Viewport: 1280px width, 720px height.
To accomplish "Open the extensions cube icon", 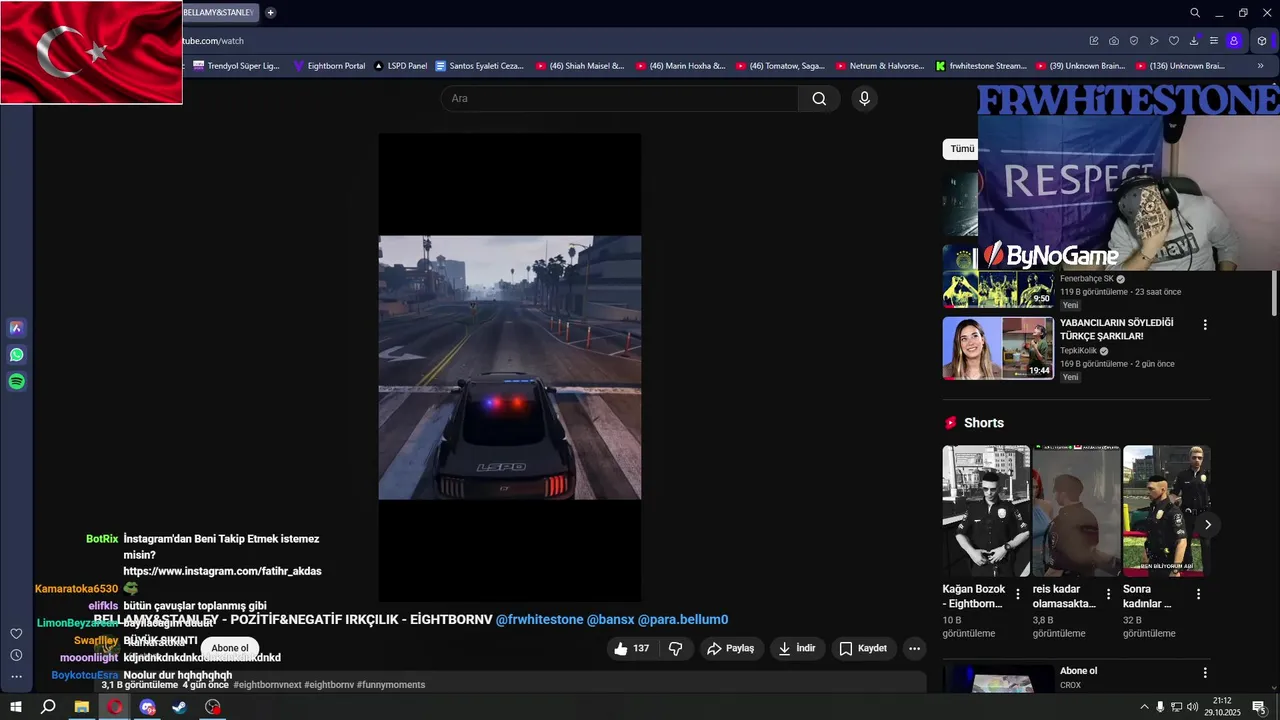I will pyautogui.click(x=1262, y=41).
